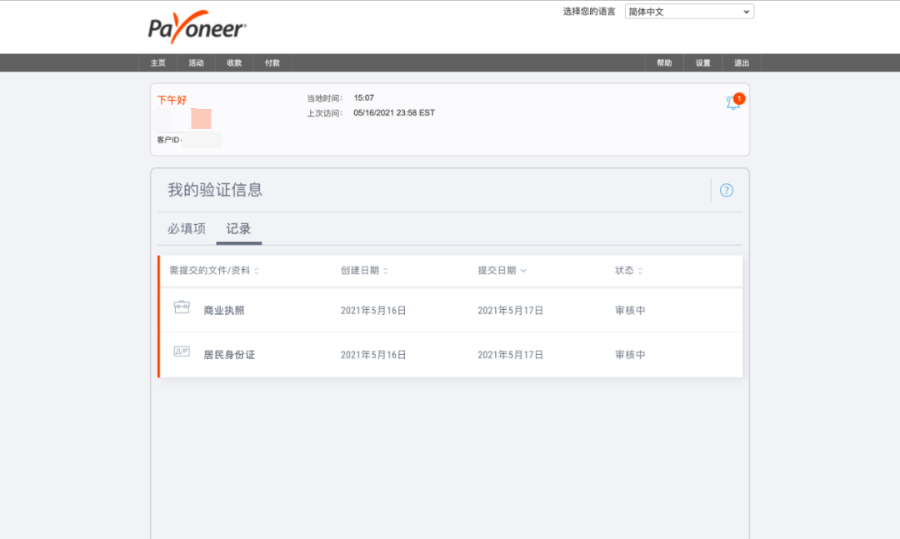900x539 pixels.
Task: Go to 设置 in the top bar
Action: [703, 63]
